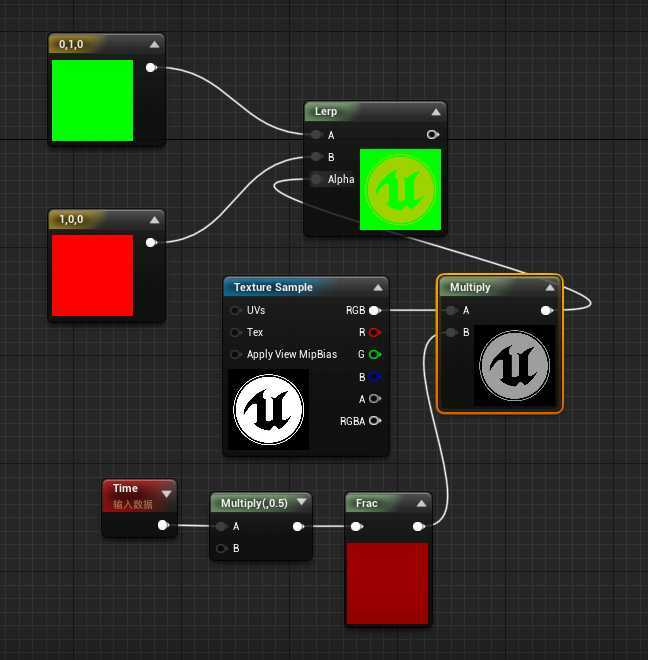
Task: Collapse the 1,0,0 constant node preview
Action: pyautogui.click(x=155, y=220)
